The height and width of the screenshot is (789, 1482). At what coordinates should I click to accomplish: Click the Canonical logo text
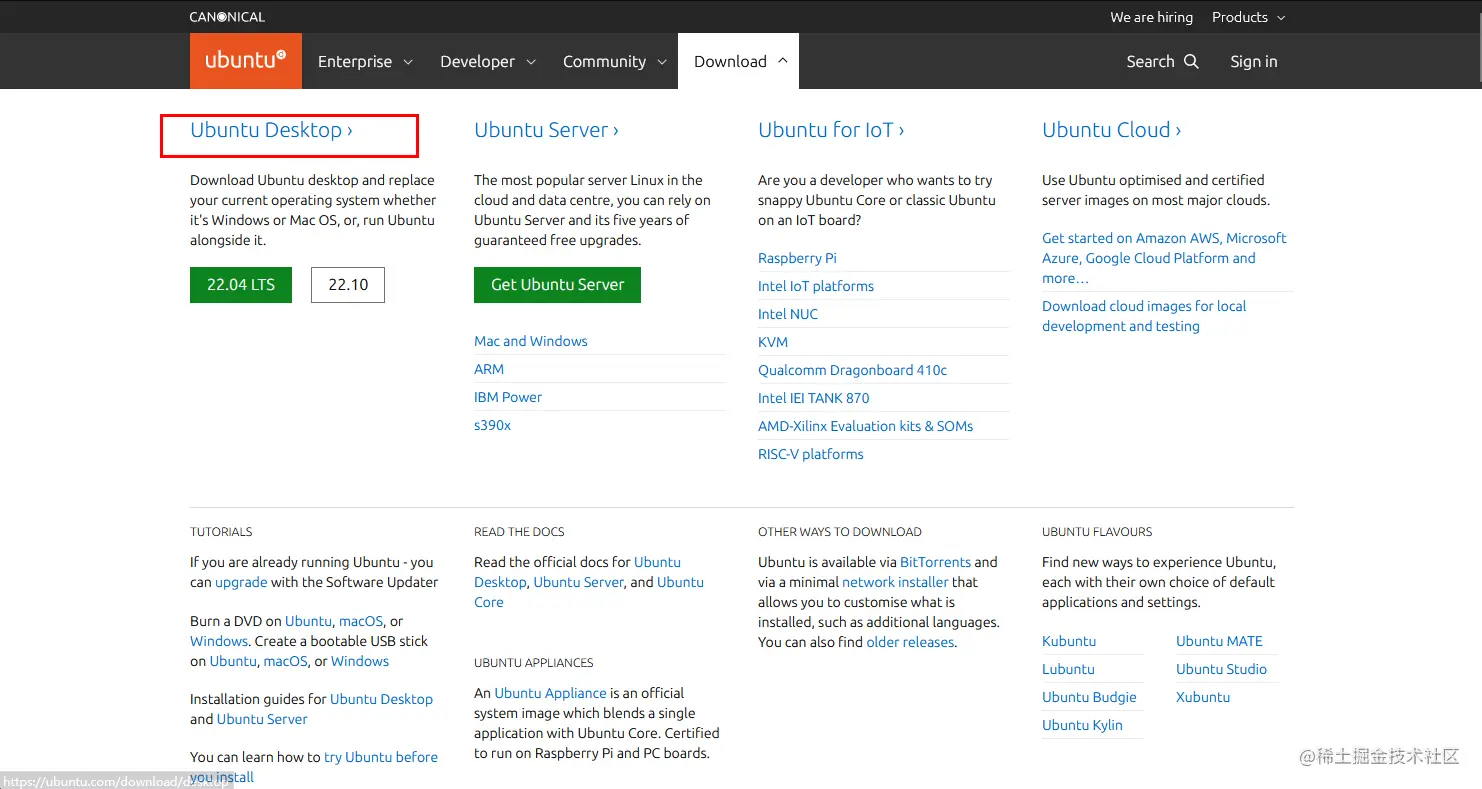227,17
